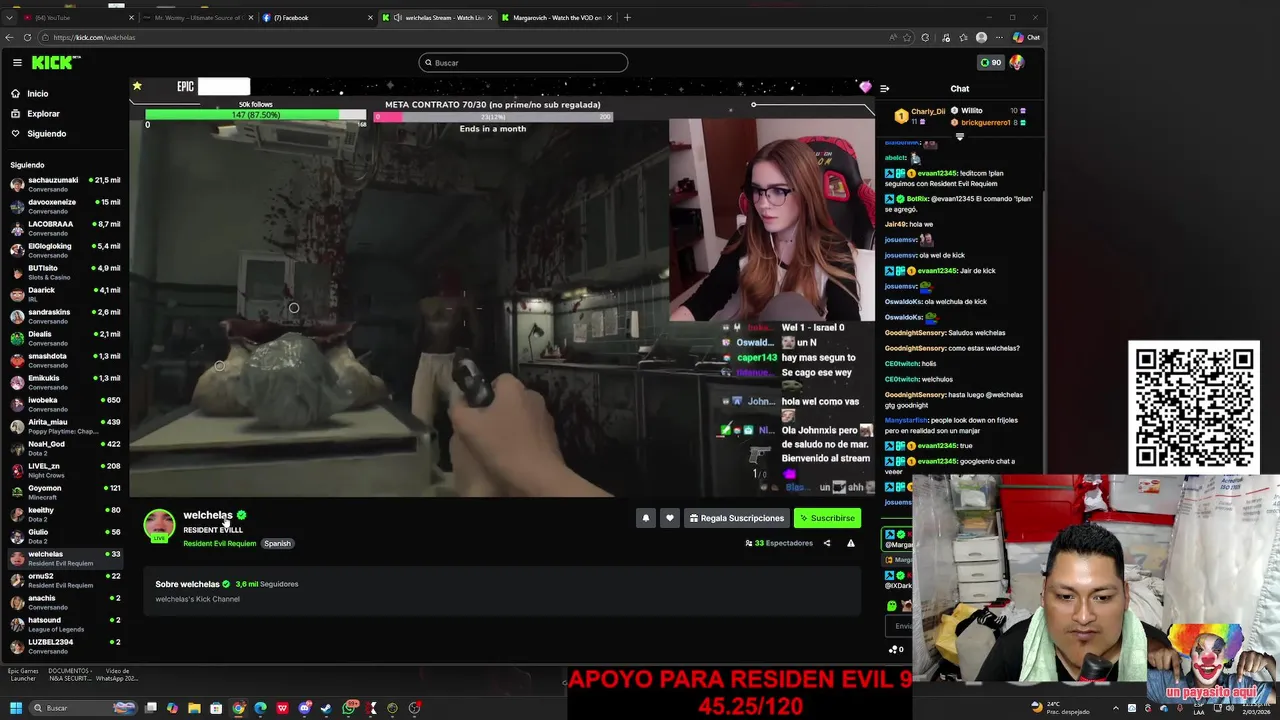Open Goyomon Minecraft channel
The image size is (1280, 720).
click(65, 492)
